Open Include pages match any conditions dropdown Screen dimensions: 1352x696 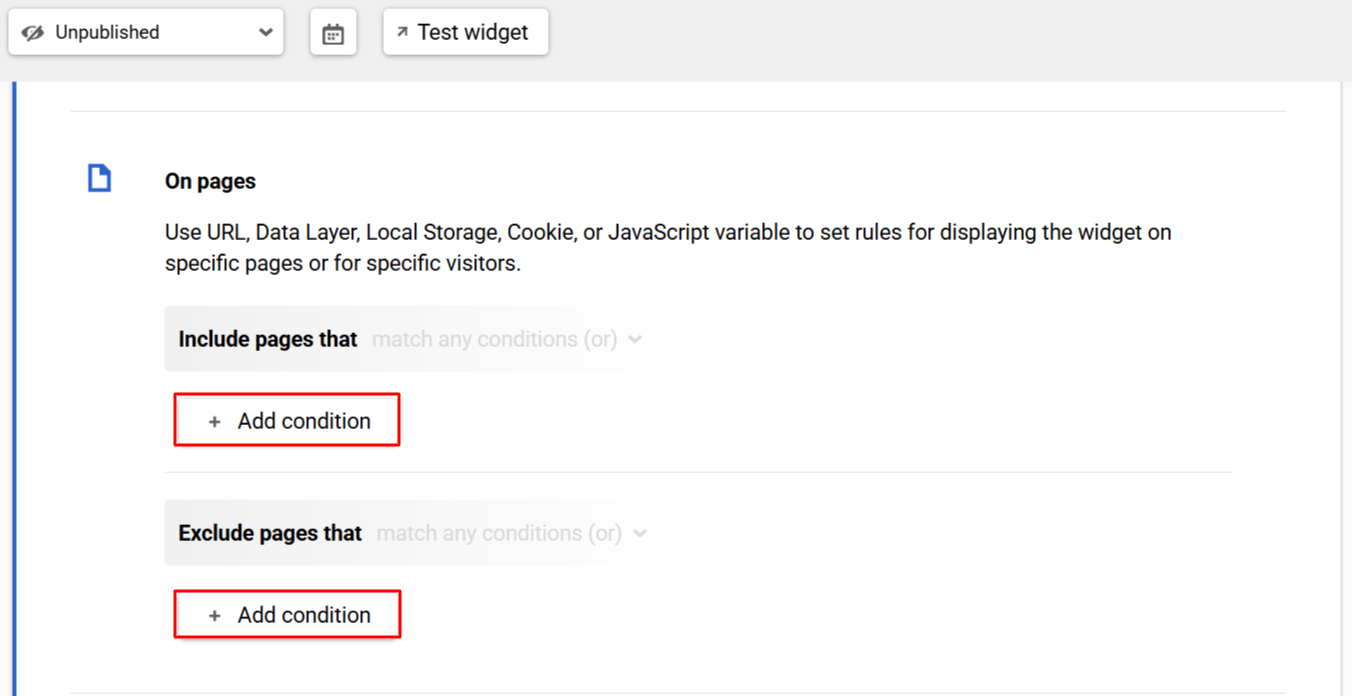pos(506,339)
